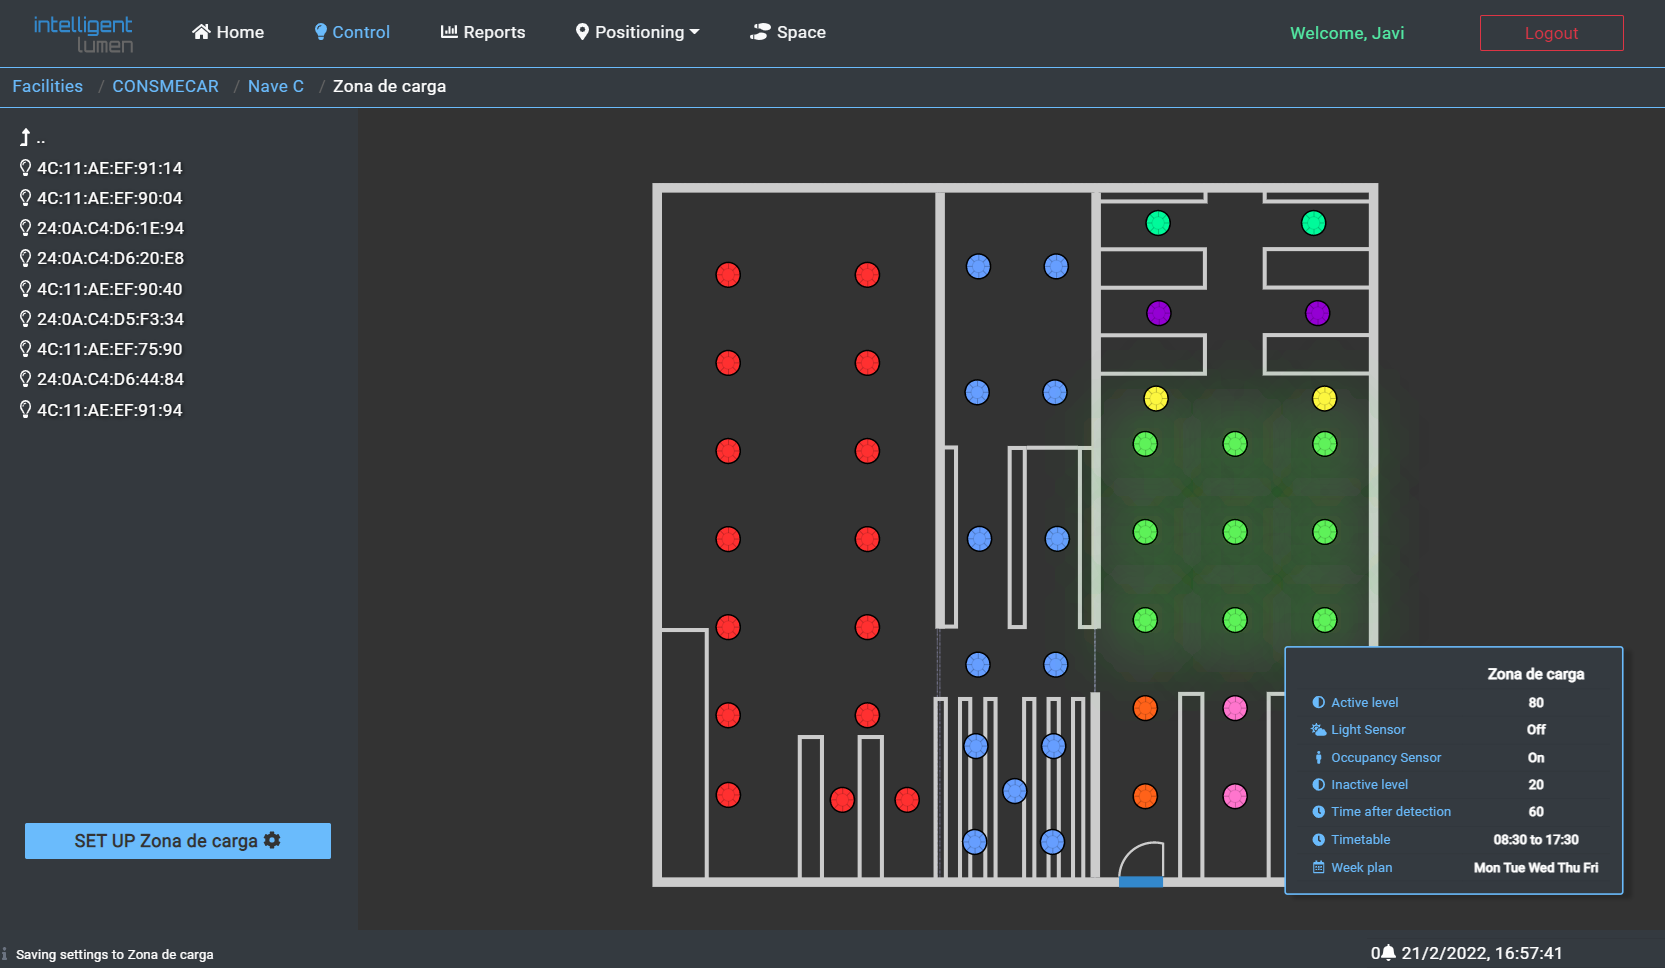The height and width of the screenshot is (968, 1665).
Task: Go to CONSMECAR breadcrumb link
Action: tap(165, 86)
